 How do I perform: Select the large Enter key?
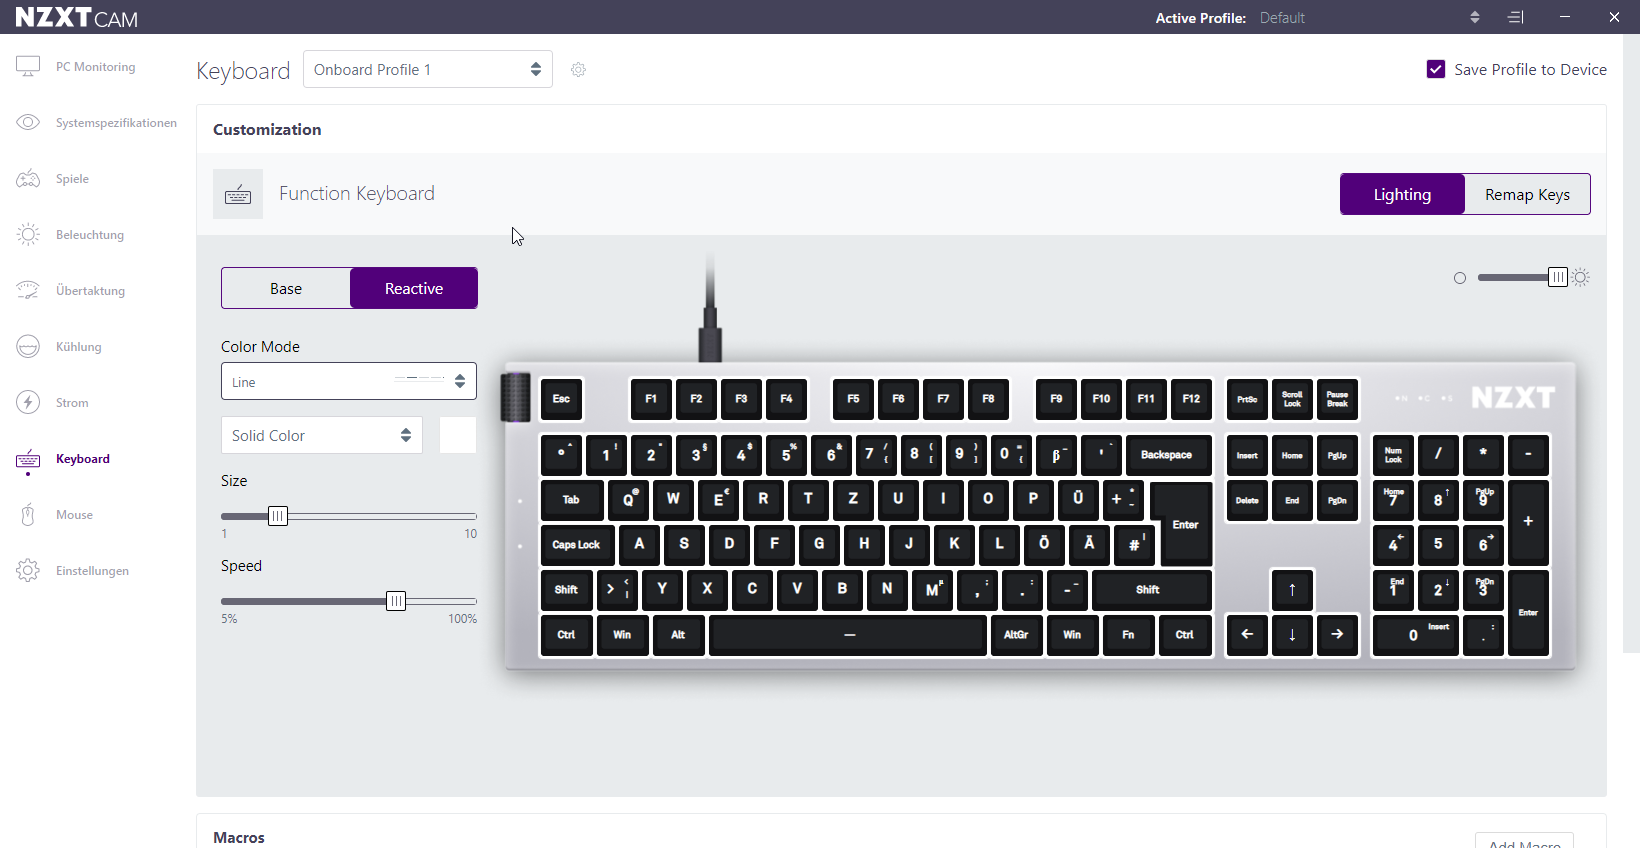pyautogui.click(x=1185, y=524)
